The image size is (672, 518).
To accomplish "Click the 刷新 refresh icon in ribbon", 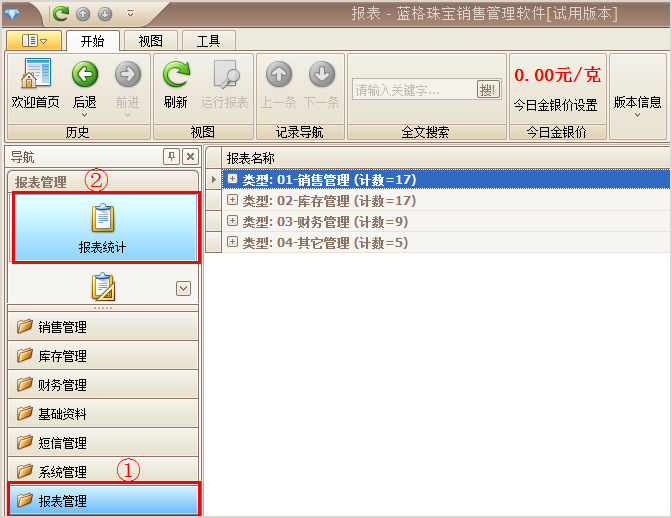I will coord(176,74).
